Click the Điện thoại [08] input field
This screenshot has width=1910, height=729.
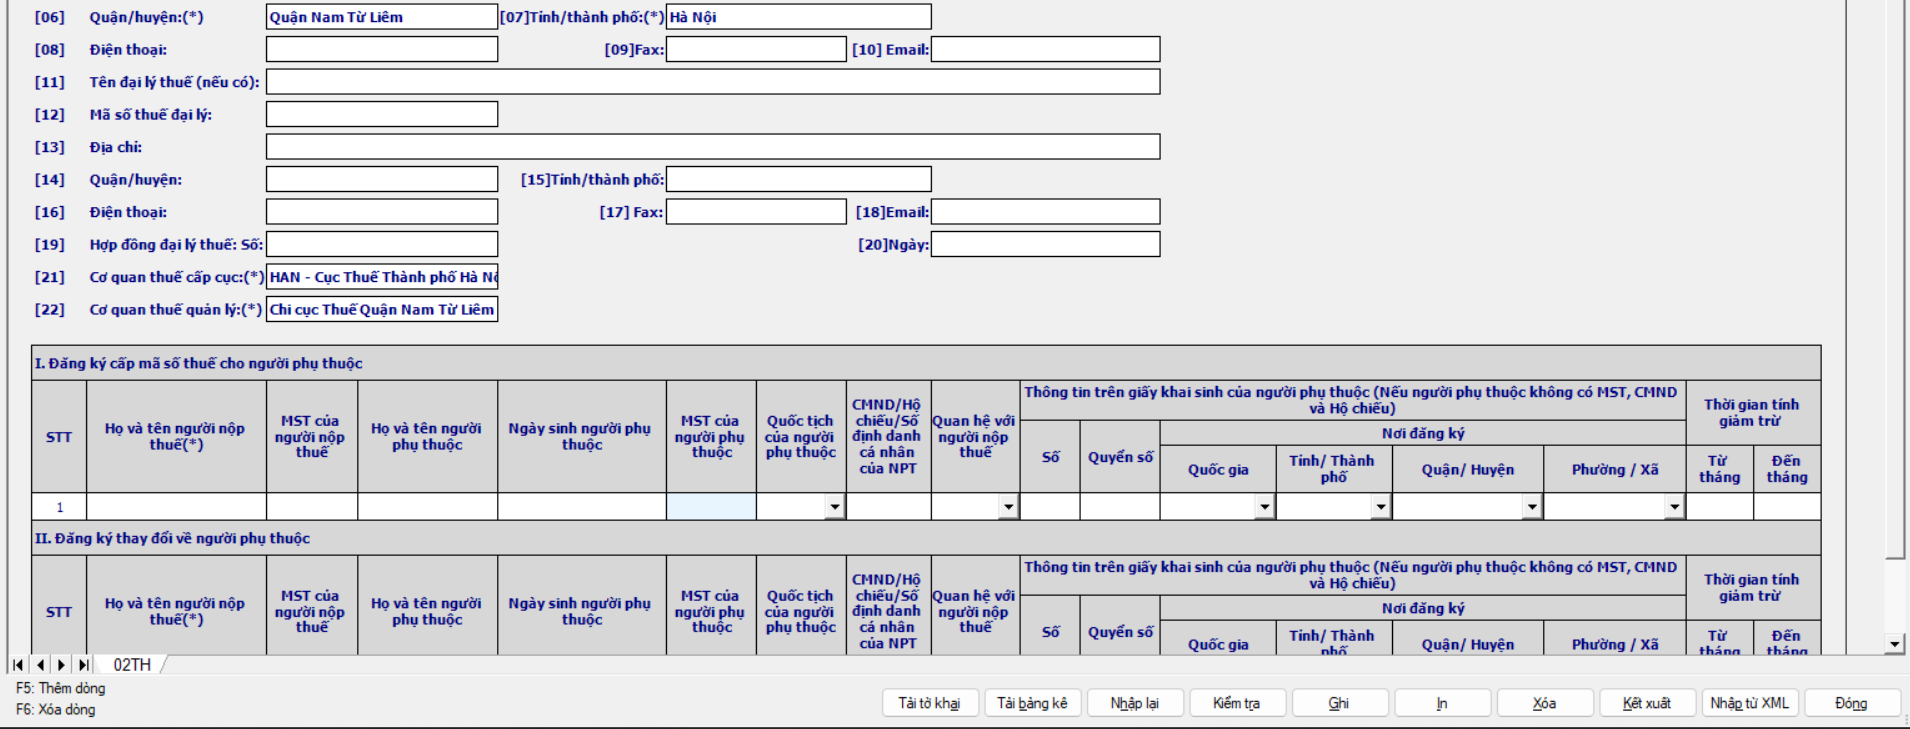tap(382, 50)
